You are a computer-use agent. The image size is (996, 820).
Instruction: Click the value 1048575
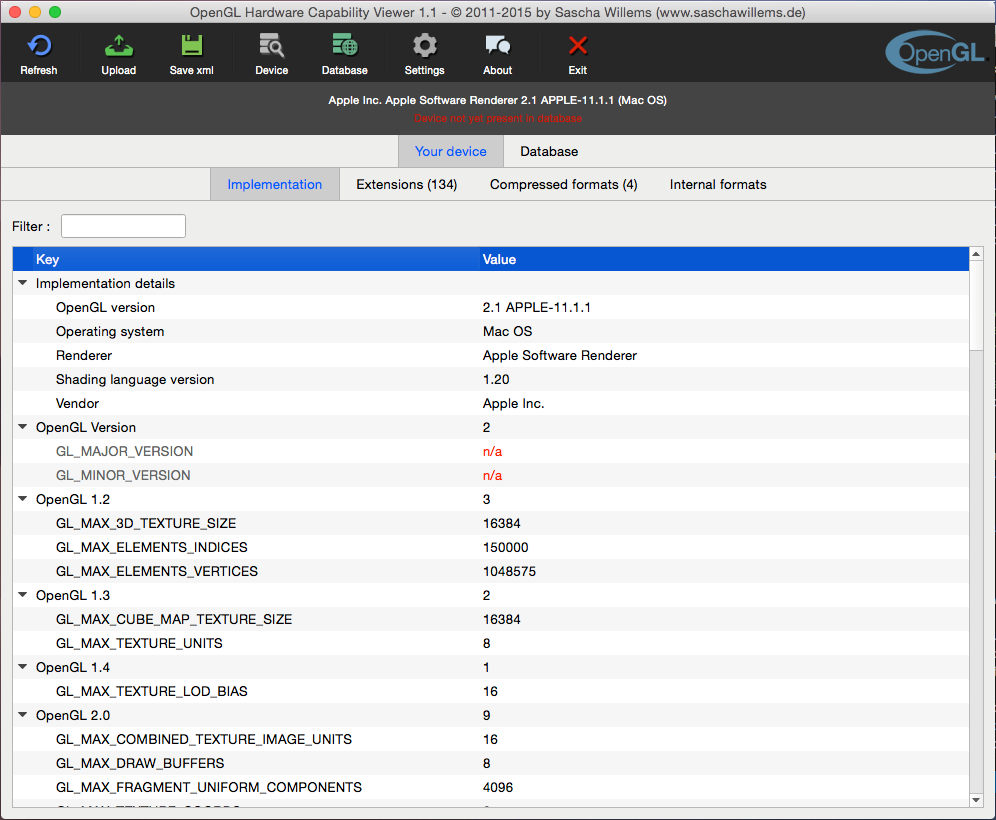click(x=509, y=572)
